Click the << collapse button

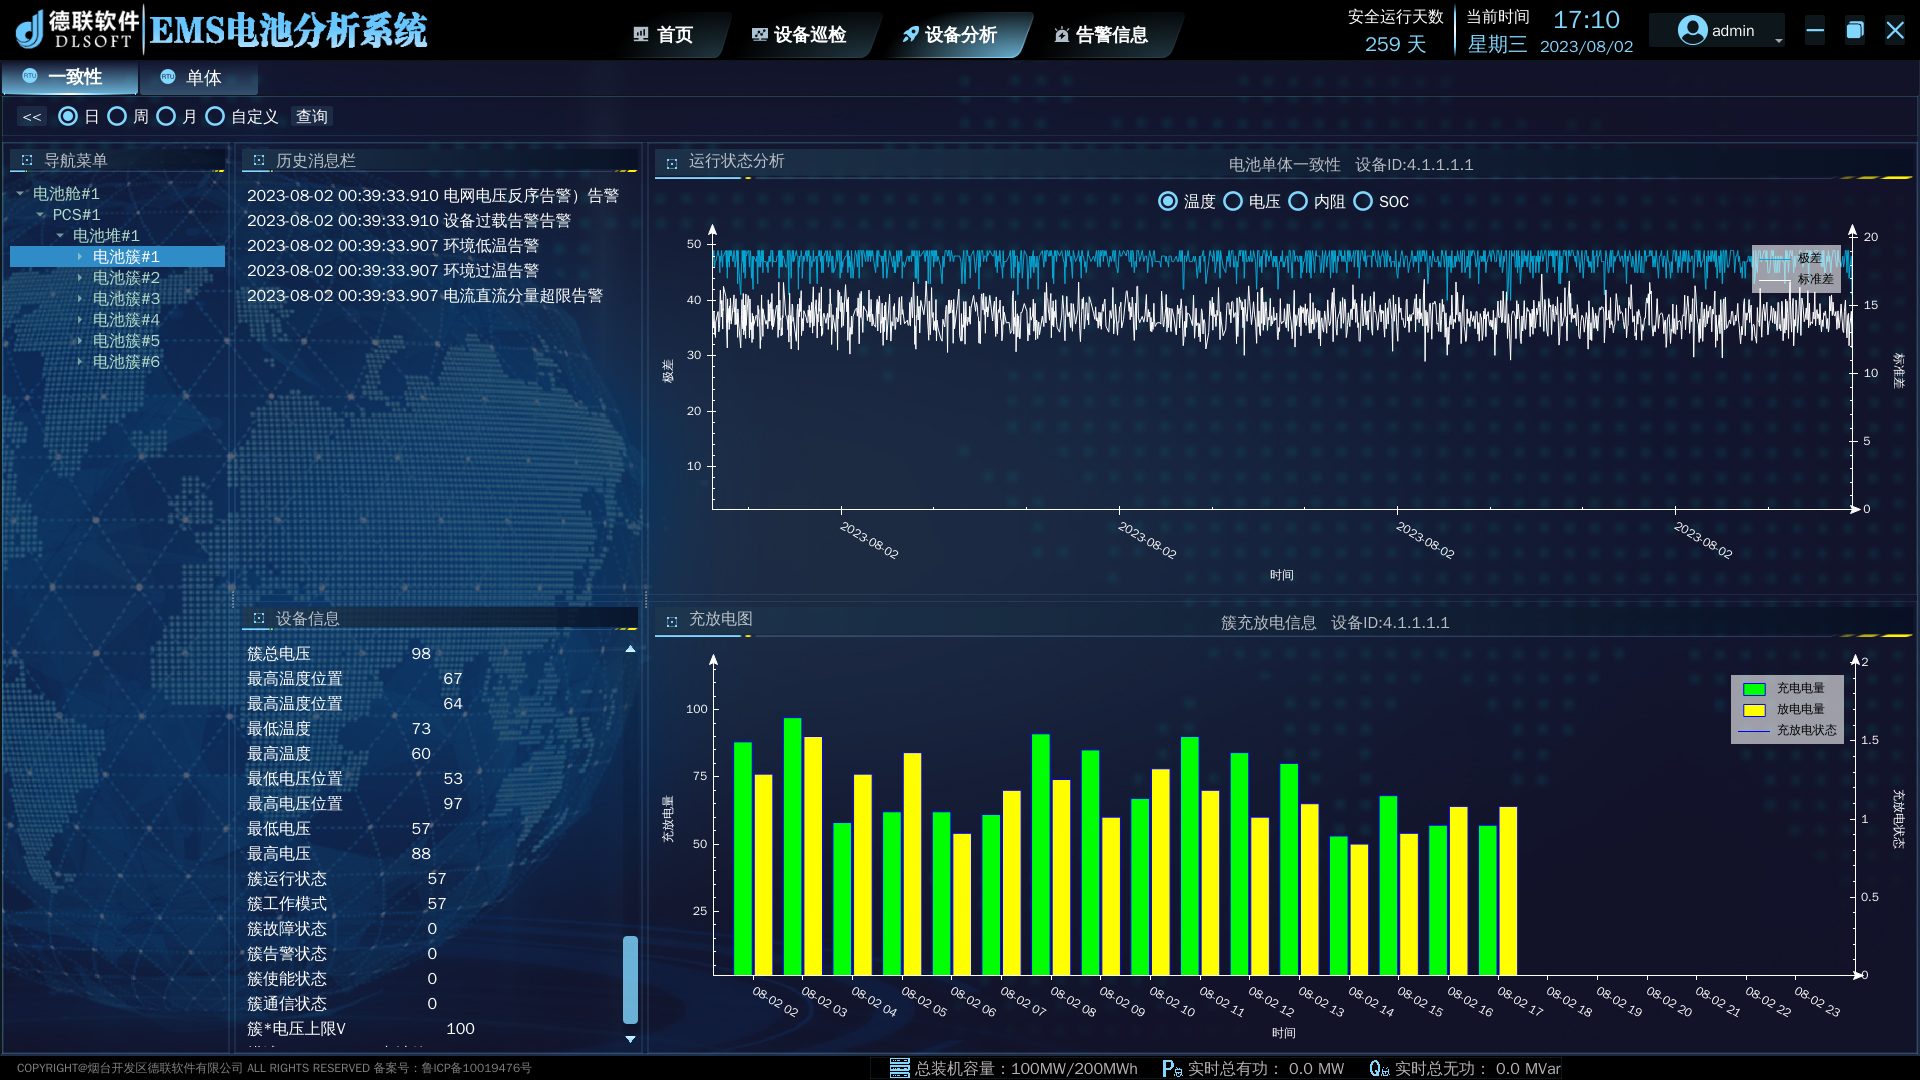click(x=32, y=117)
